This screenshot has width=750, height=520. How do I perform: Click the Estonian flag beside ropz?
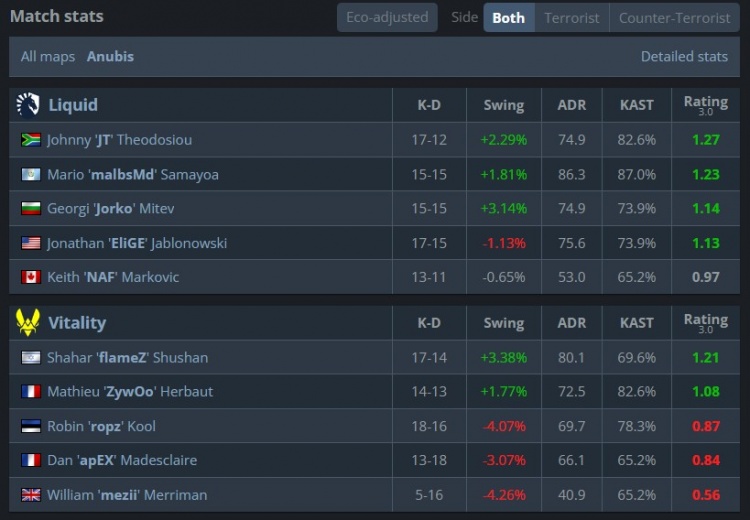pos(31,426)
